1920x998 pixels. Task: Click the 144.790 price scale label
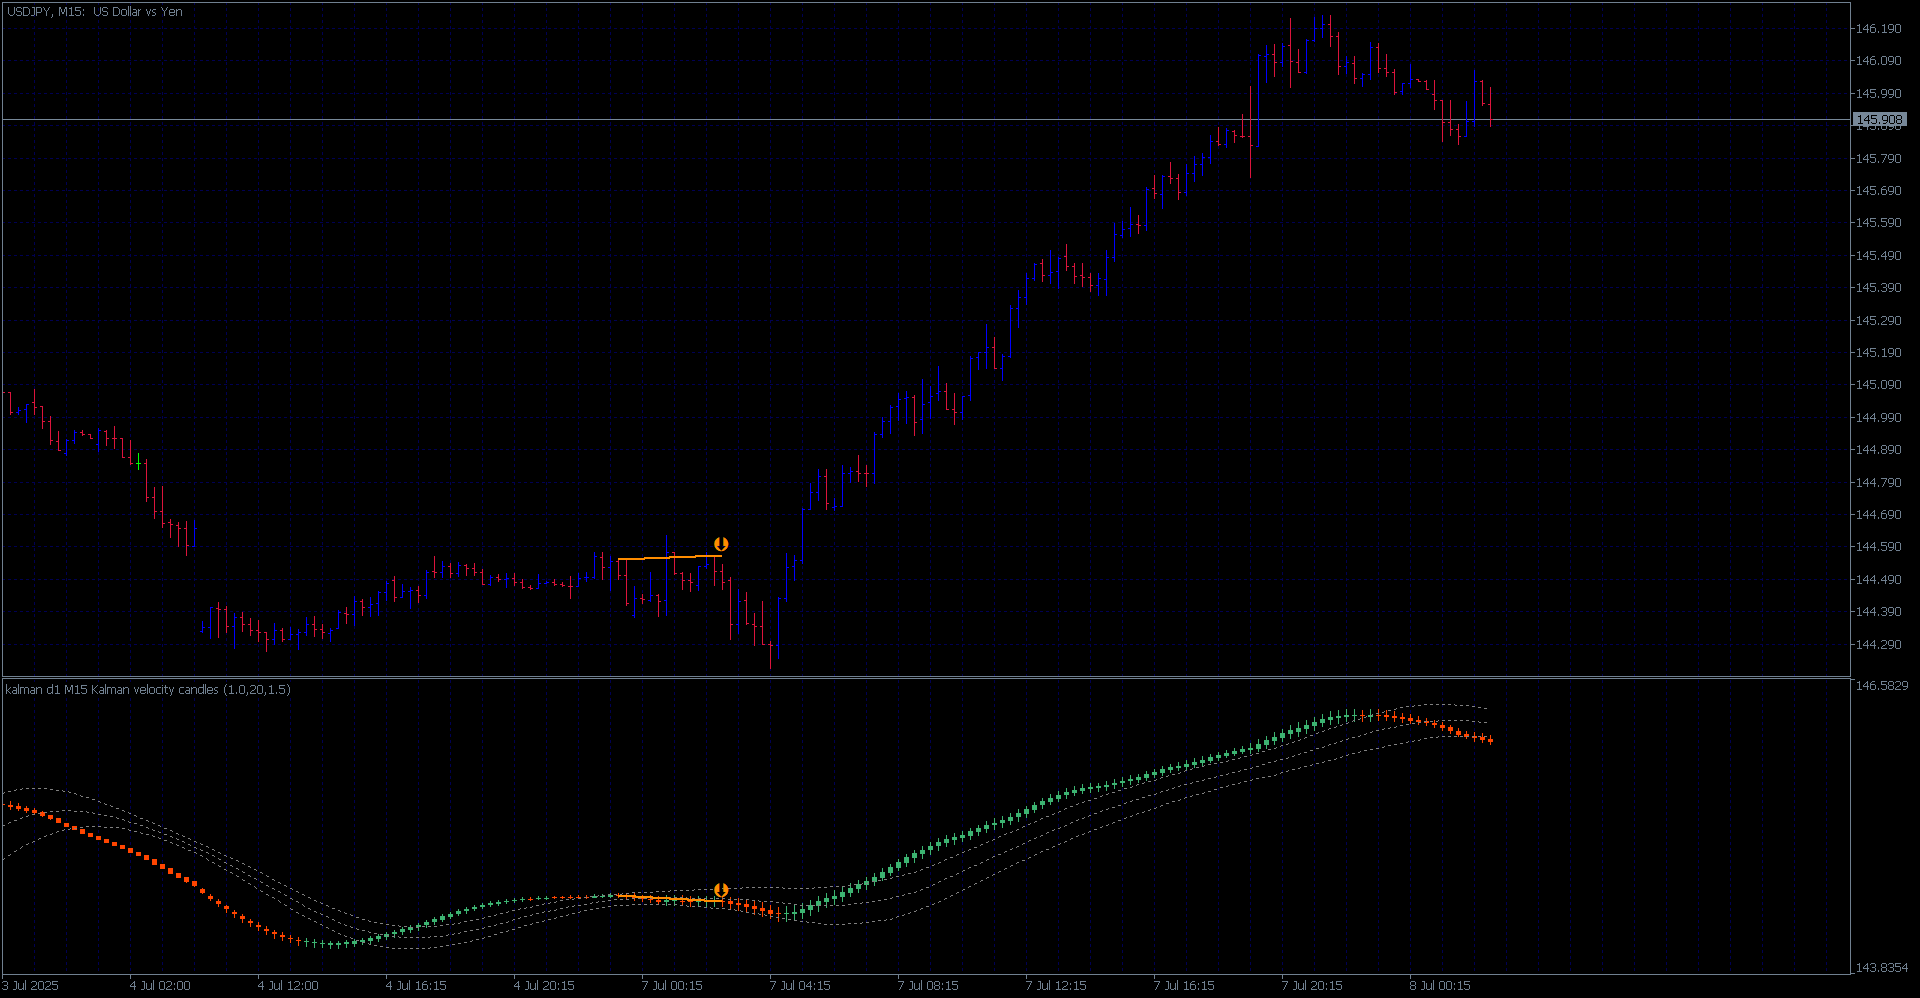(x=1878, y=483)
